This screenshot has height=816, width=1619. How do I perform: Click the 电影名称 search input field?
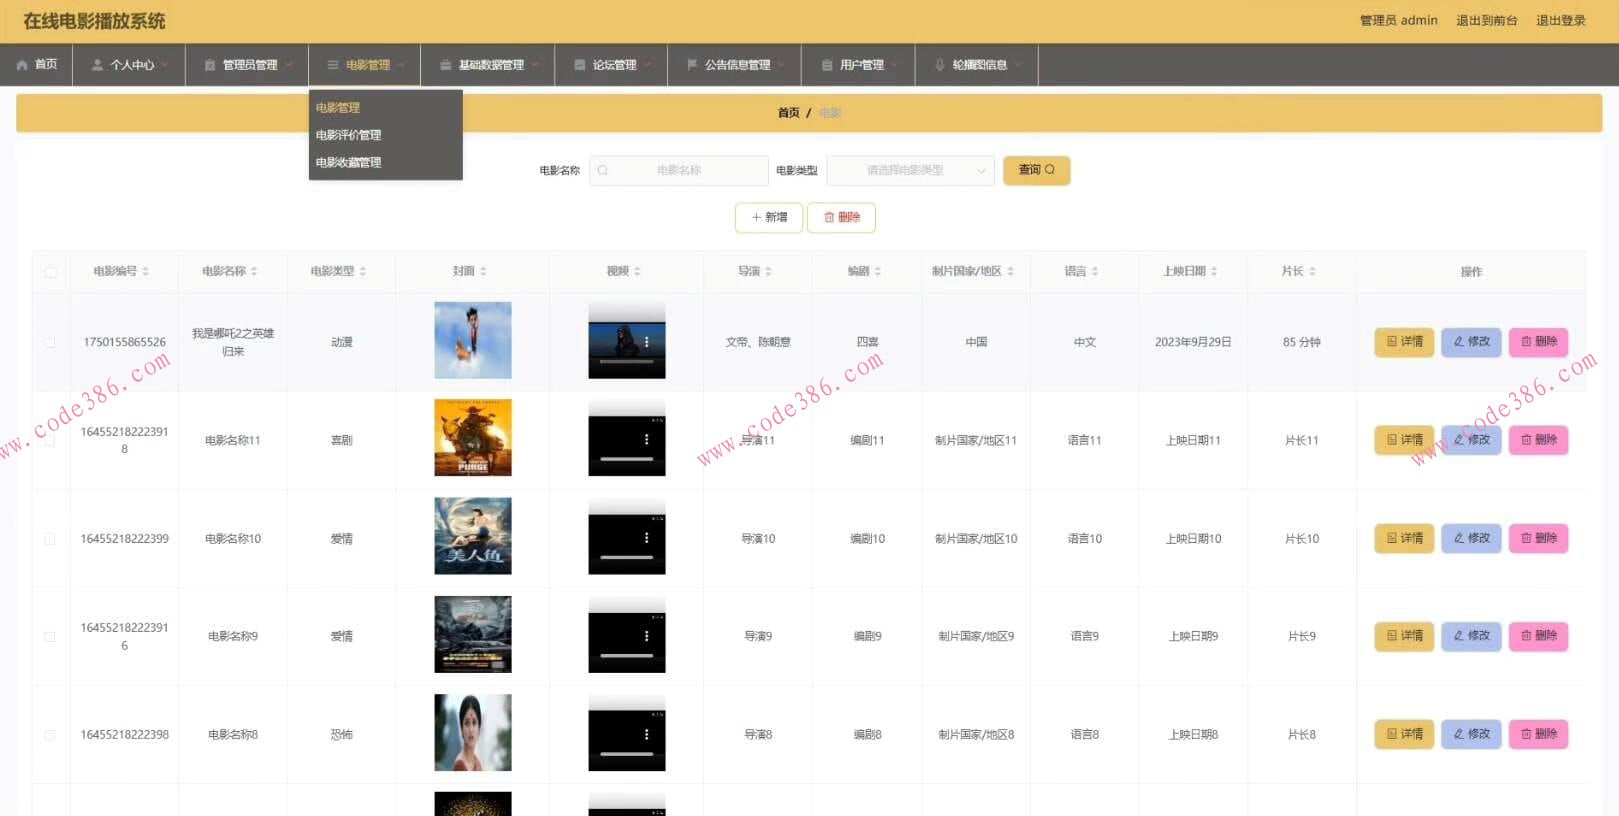[x=680, y=171]
